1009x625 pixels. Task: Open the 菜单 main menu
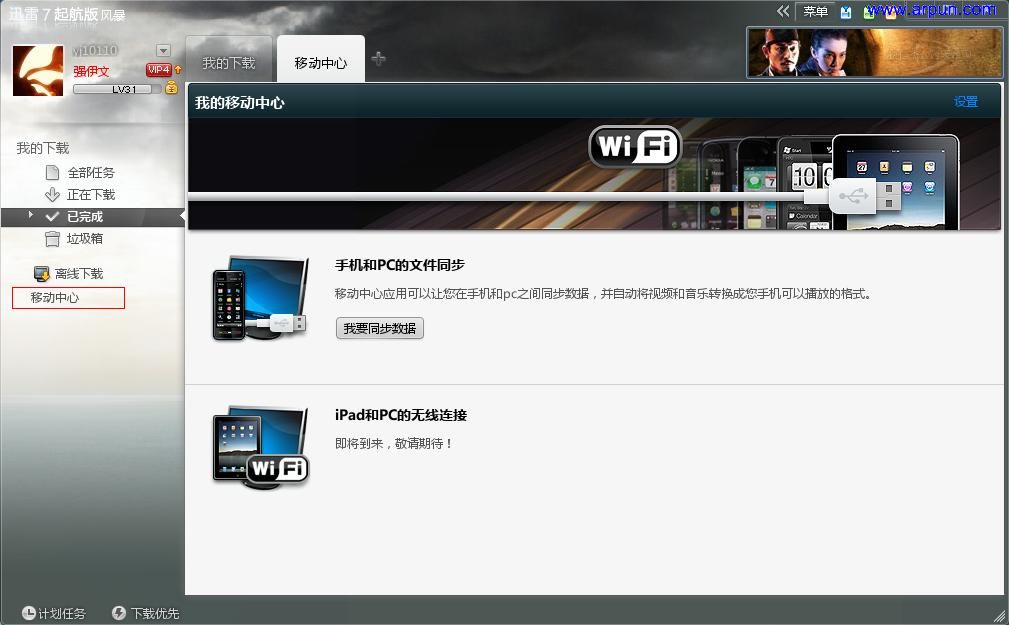click(x=814, y=11)
